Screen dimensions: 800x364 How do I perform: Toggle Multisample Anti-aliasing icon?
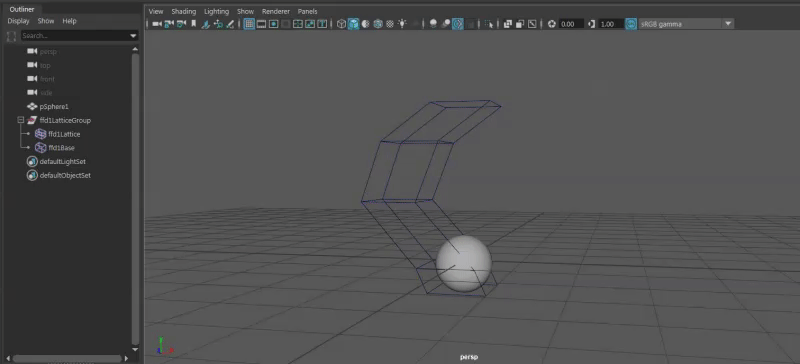point(458,24)
